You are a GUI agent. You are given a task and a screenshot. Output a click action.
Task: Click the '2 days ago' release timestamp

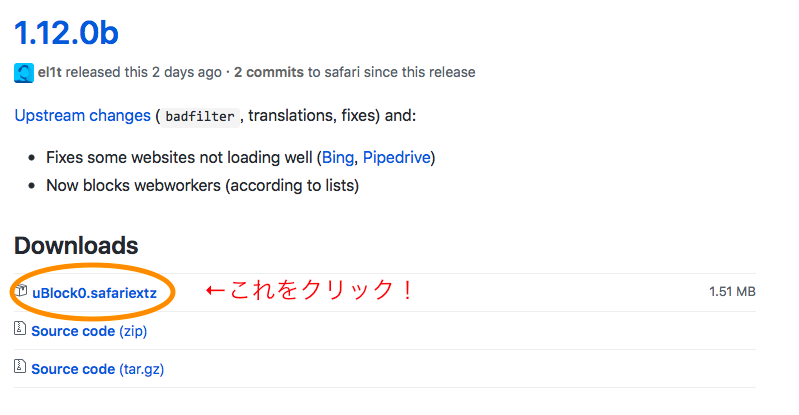pyautogui.click(x=187, y=72)
